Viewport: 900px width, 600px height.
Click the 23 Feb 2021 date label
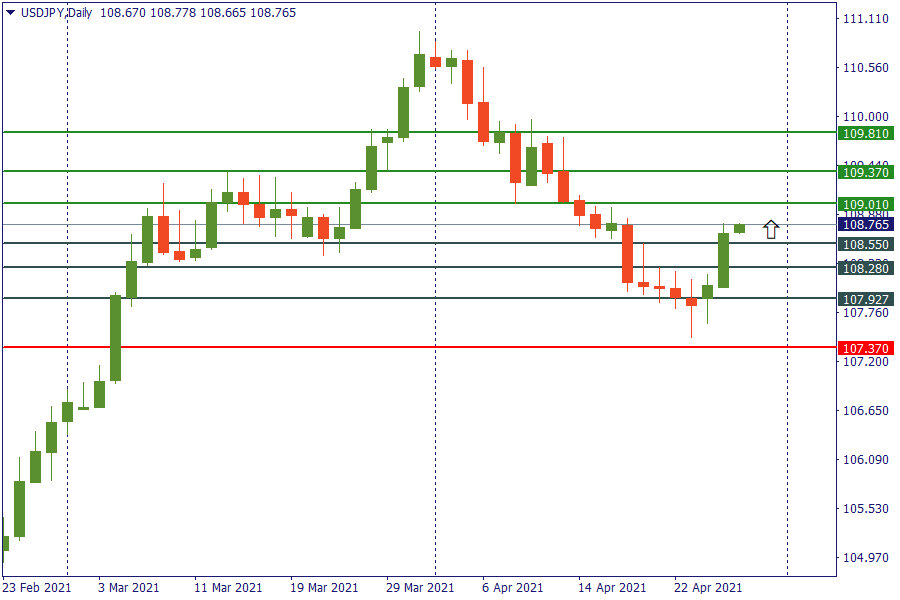click(x=37, y=587)
